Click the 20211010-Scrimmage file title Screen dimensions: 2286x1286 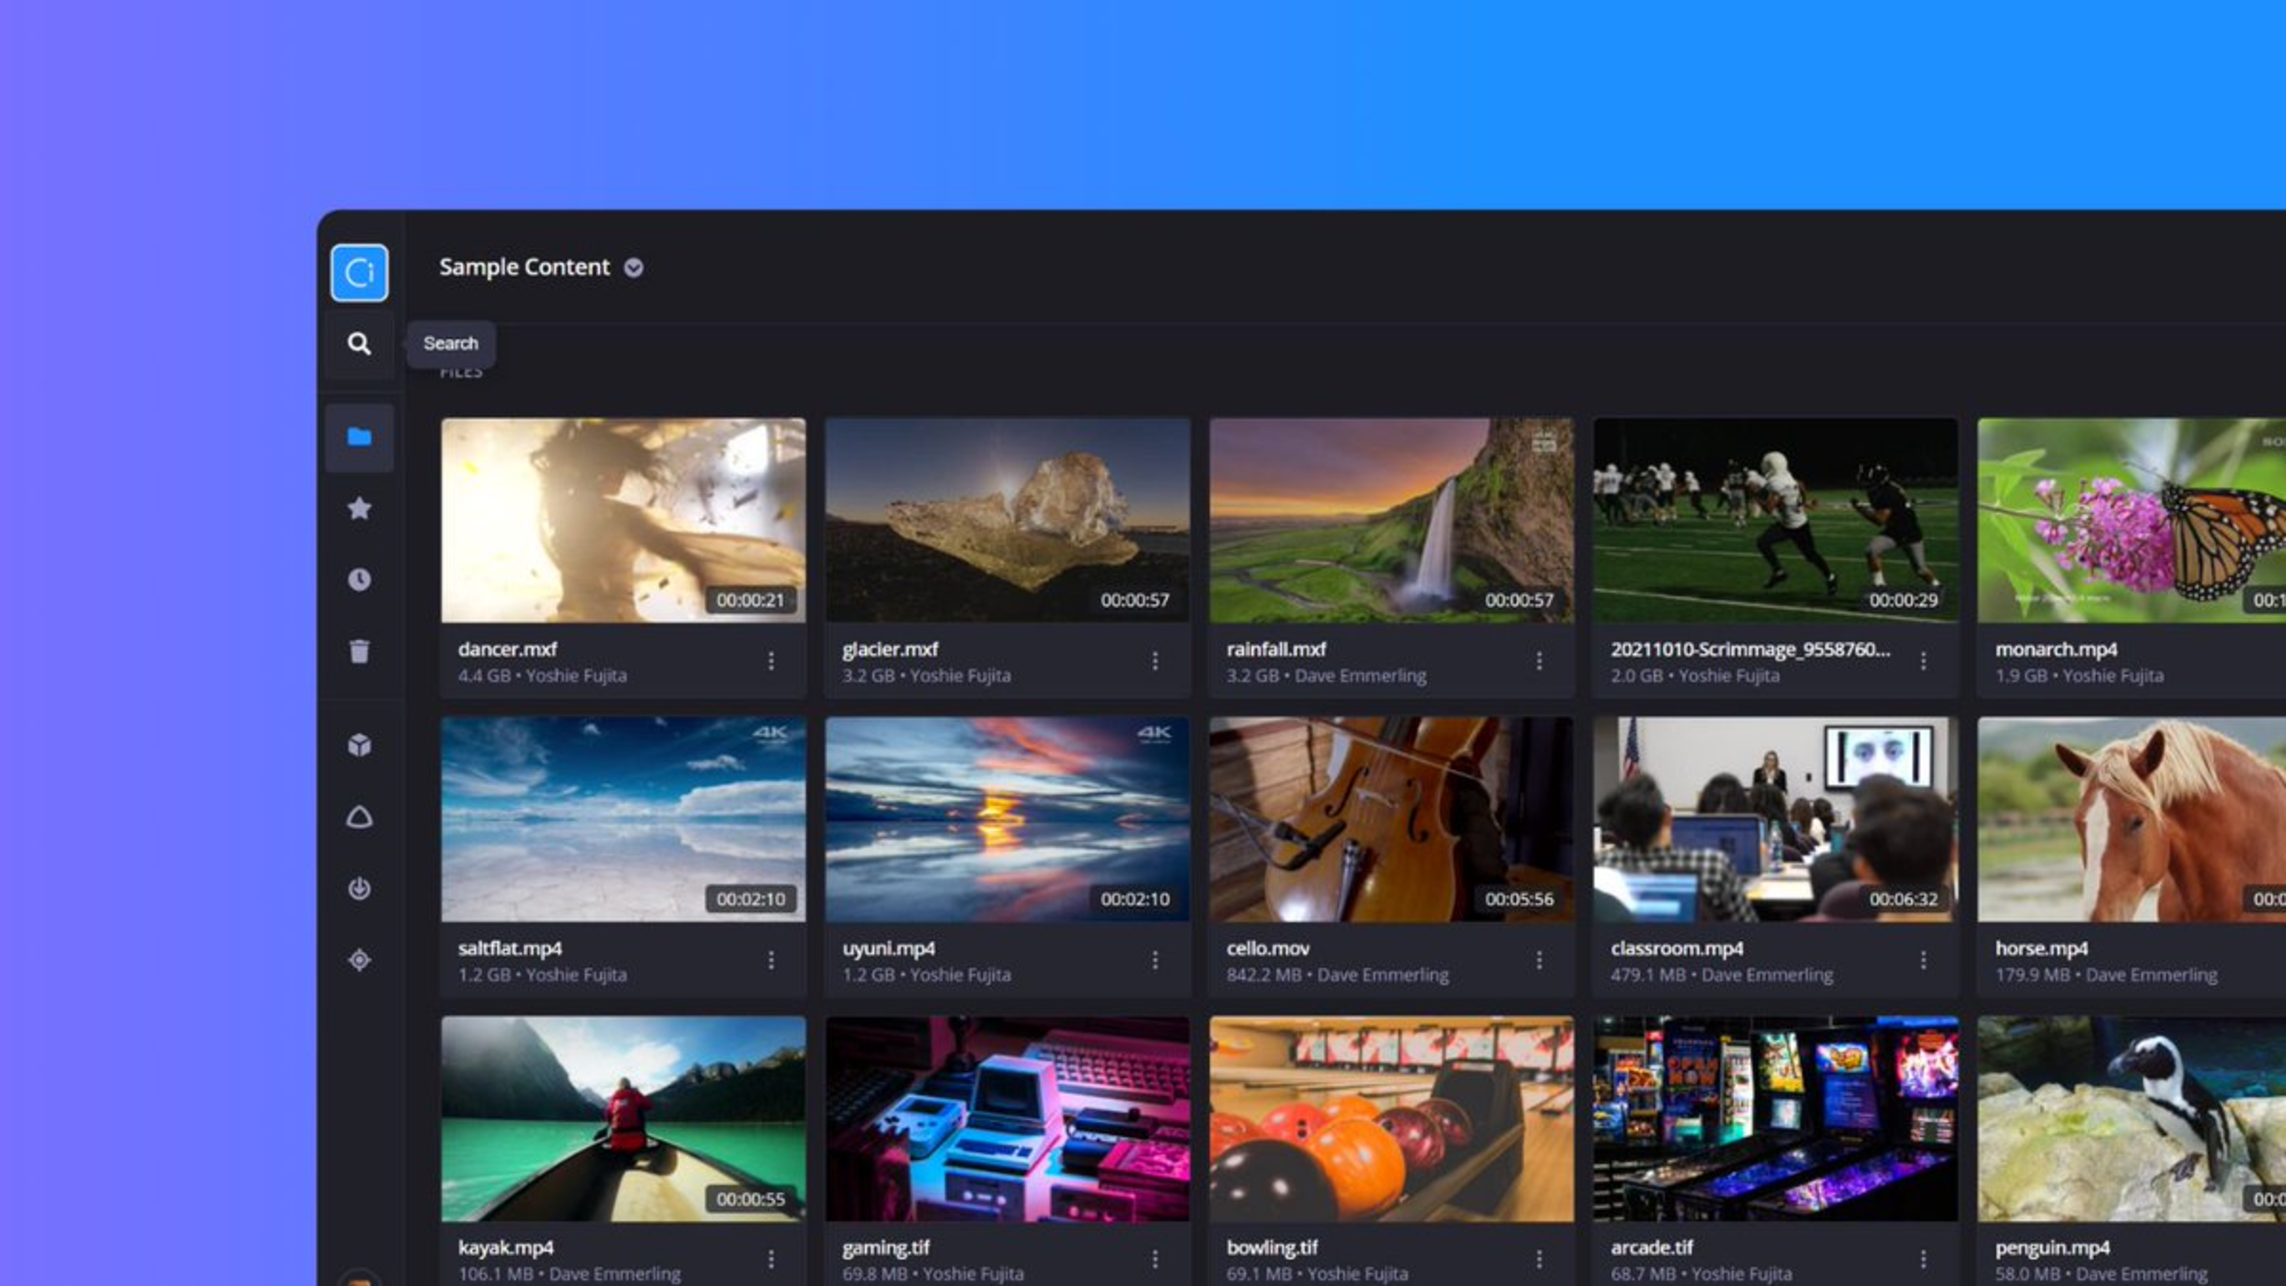1750,649
